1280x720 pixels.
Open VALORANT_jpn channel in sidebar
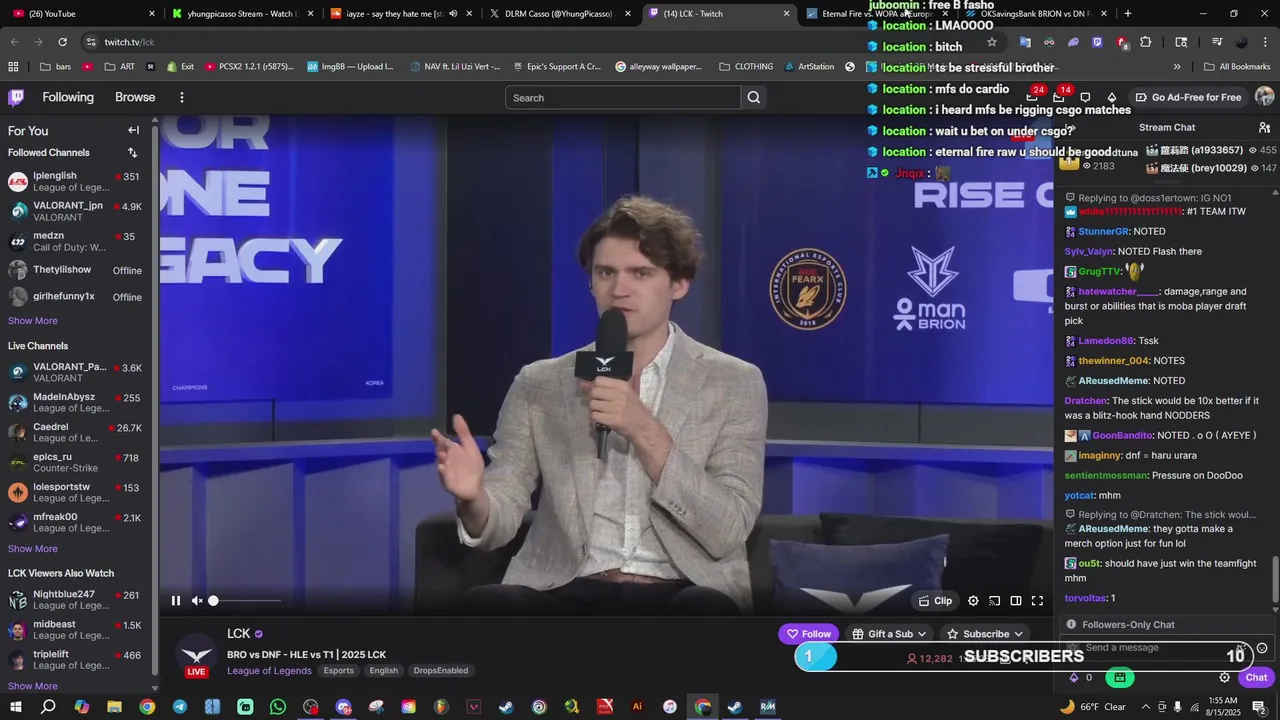[x=75, y=211]
